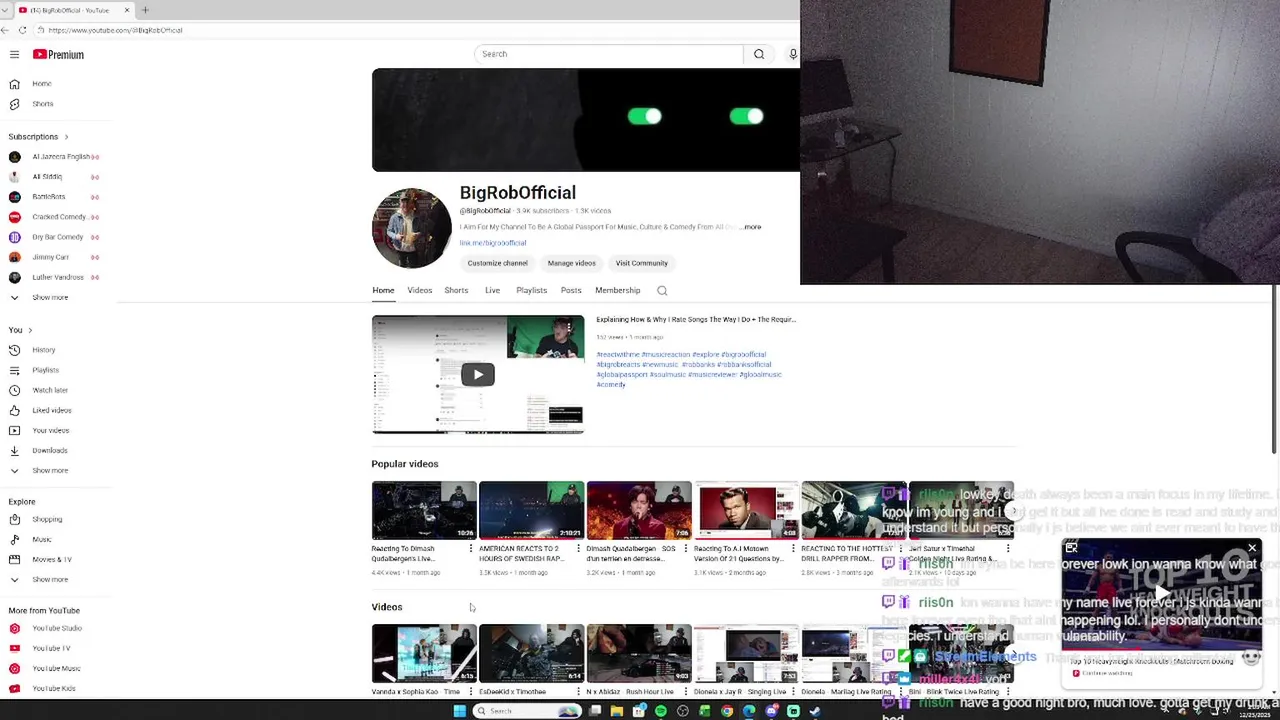Open Subscriptions section chevron header

39,137
